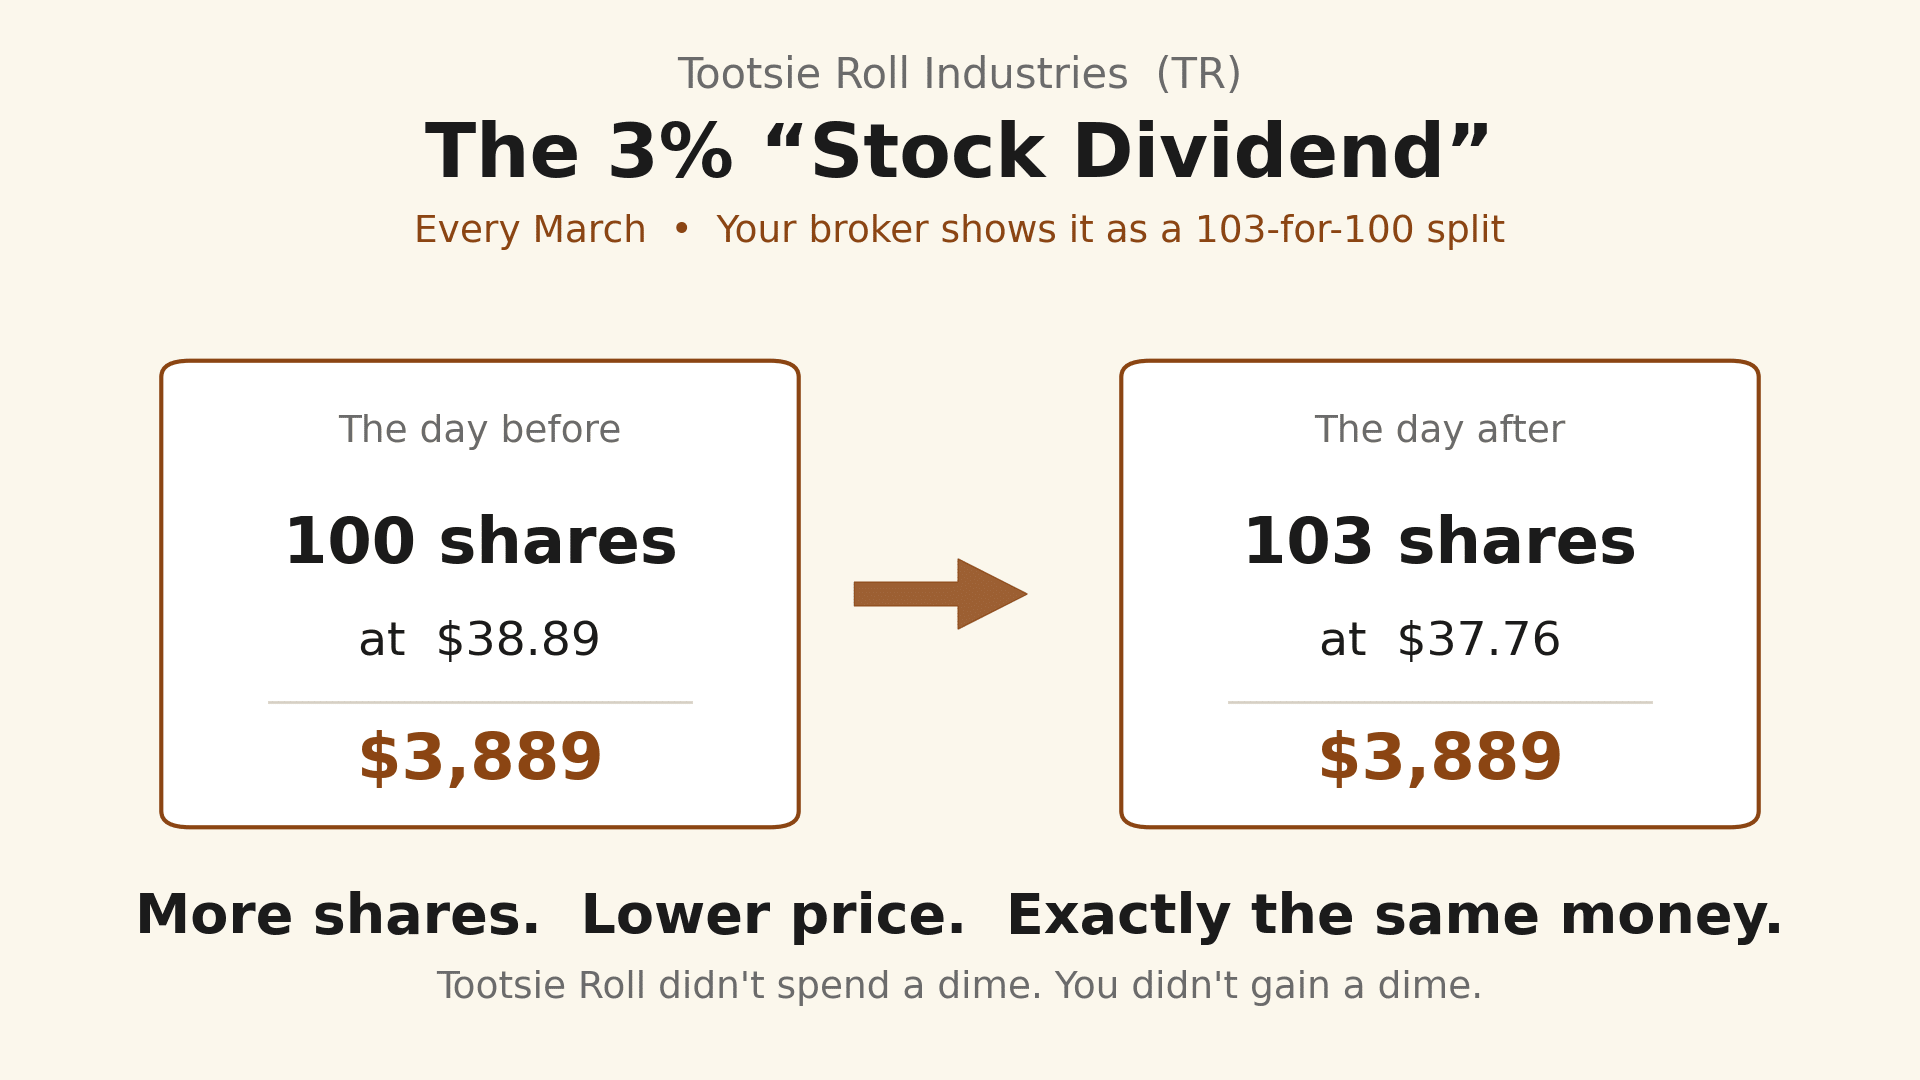This screenshot has height=1080, width=1920.
Task: Click the 'at $37.76' price
Action: coord(1440,640)
